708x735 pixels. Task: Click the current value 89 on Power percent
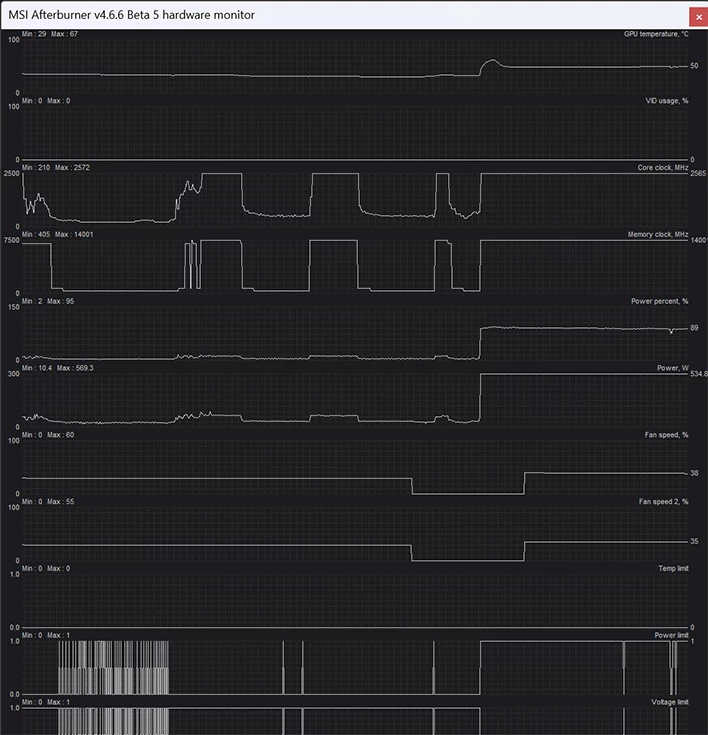694,328
